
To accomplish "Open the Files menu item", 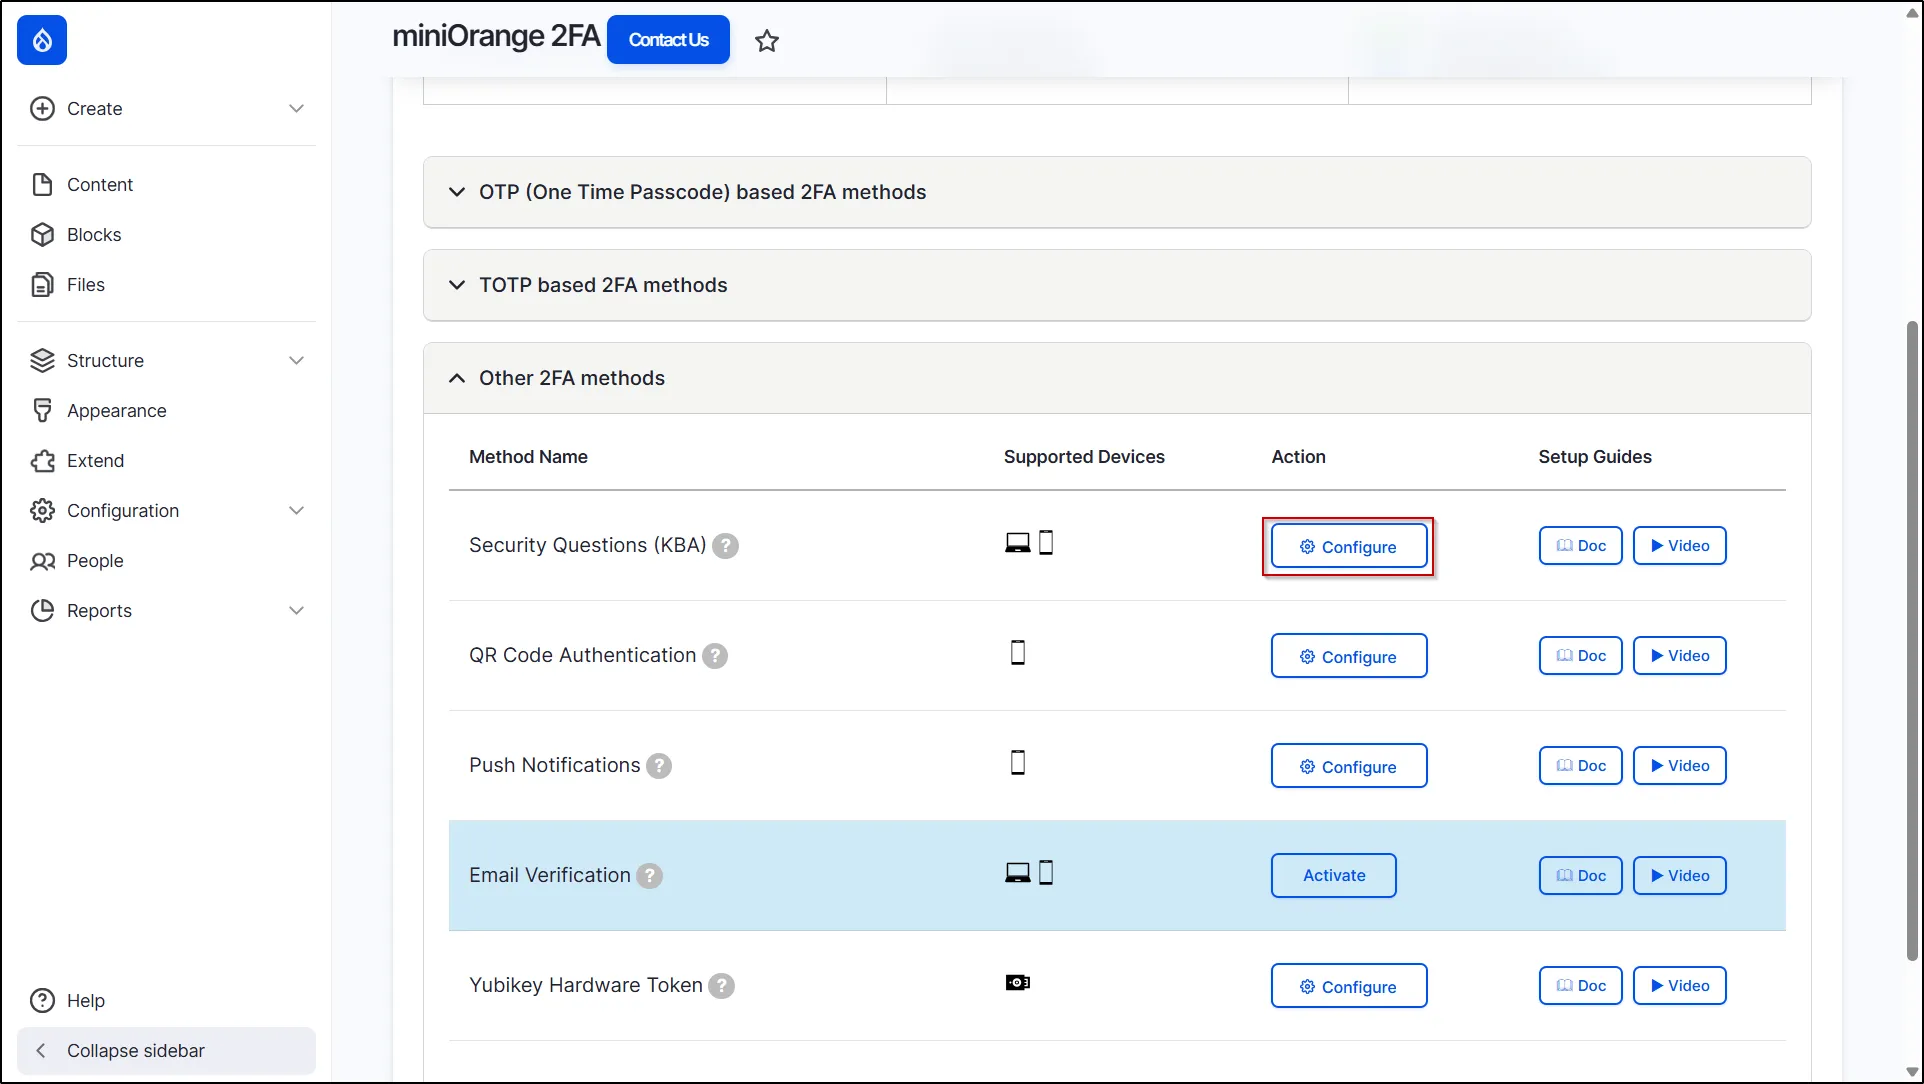I will [86, 284].
